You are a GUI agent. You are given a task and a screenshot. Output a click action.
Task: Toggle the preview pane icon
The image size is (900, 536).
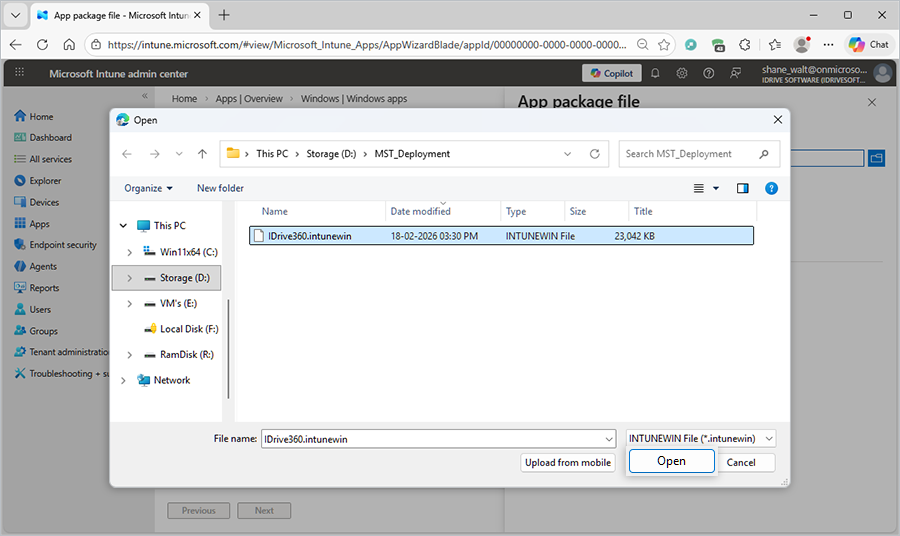coord(743,188)
